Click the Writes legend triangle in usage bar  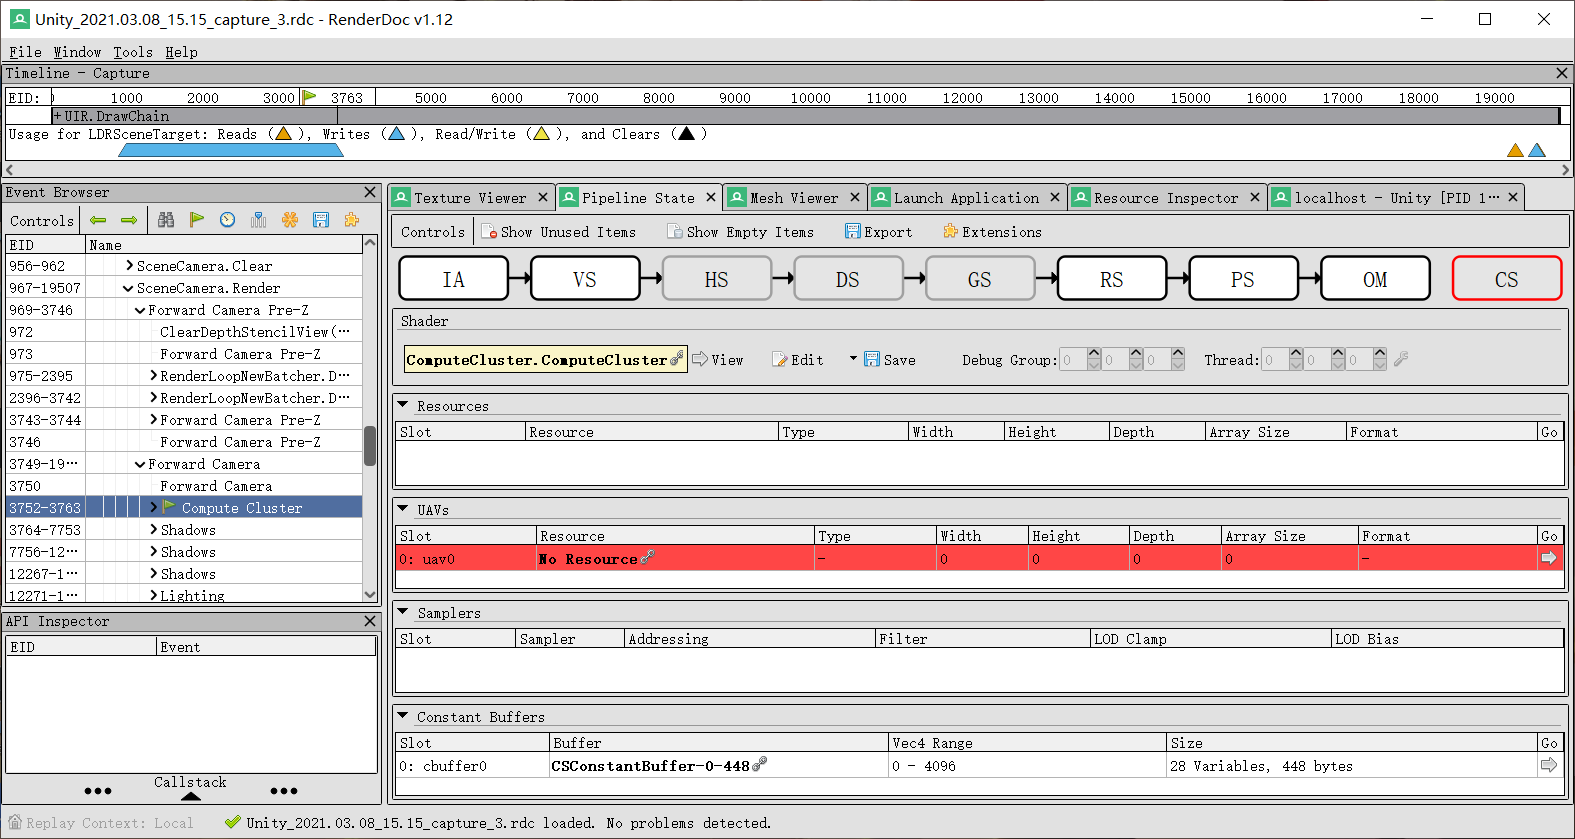tap(396, 134)
